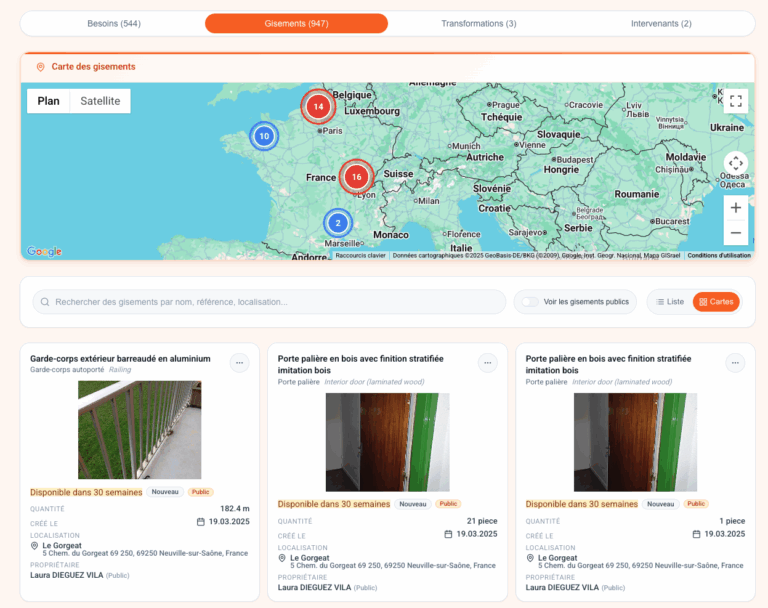Click the red cluster marker labeled 14
768x608 pixels.
point(318,105)
